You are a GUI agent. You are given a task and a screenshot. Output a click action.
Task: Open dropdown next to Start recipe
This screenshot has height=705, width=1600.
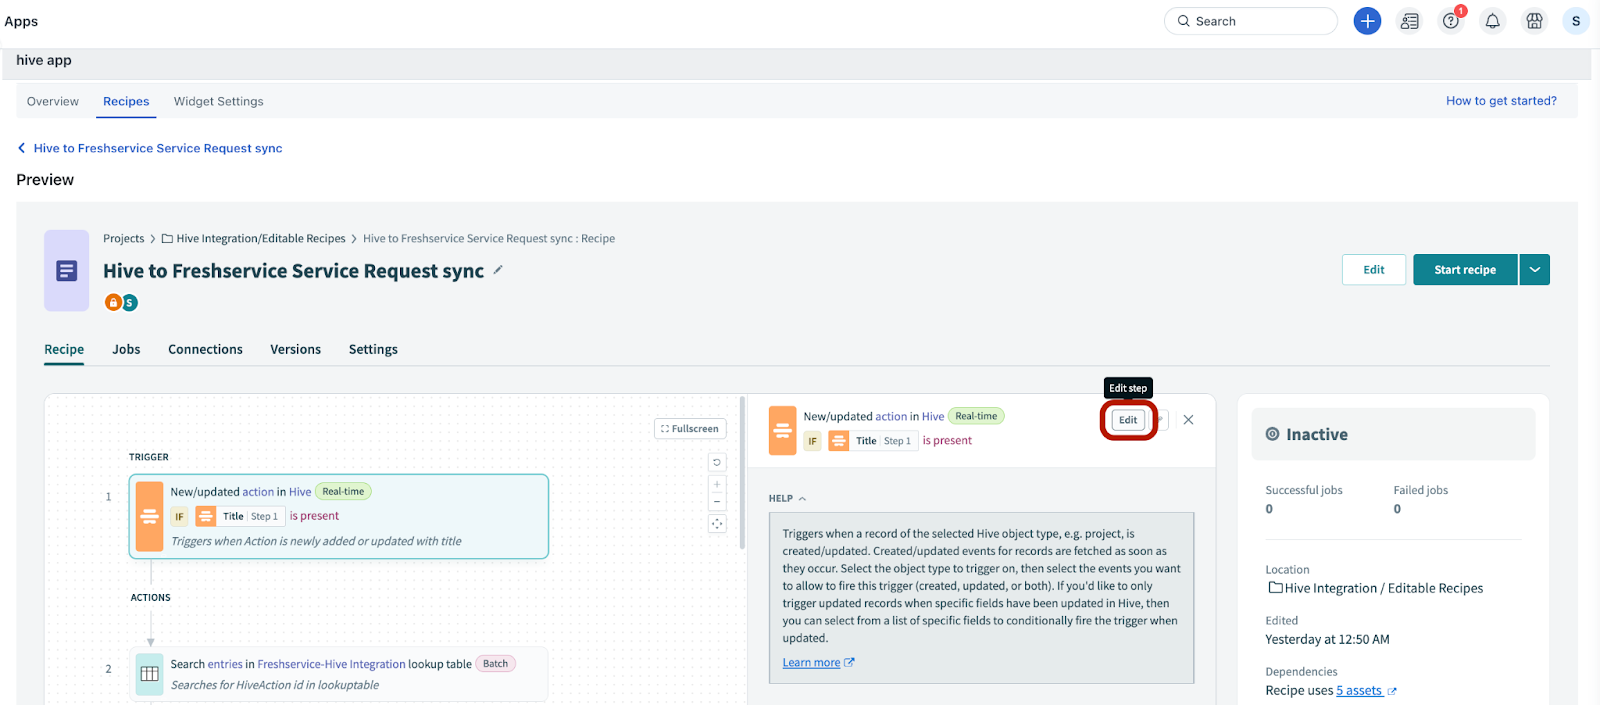click(1534, 270)
